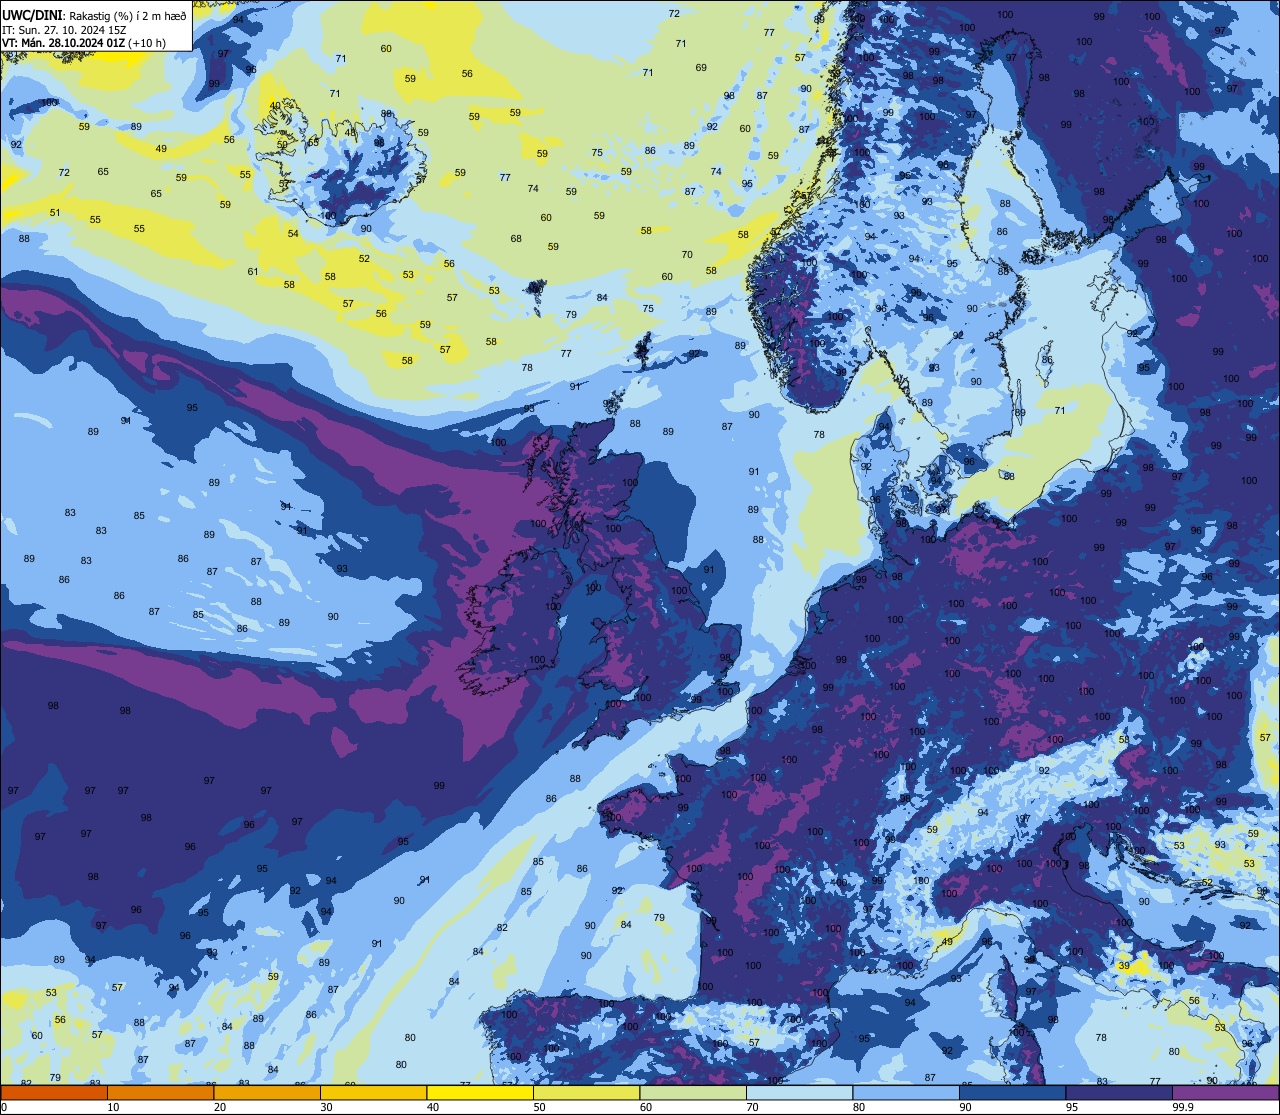Click the purple legend swatch above 99.9
The height and width of the screenshot is (1115, 1280).
coord(1225,1093)
